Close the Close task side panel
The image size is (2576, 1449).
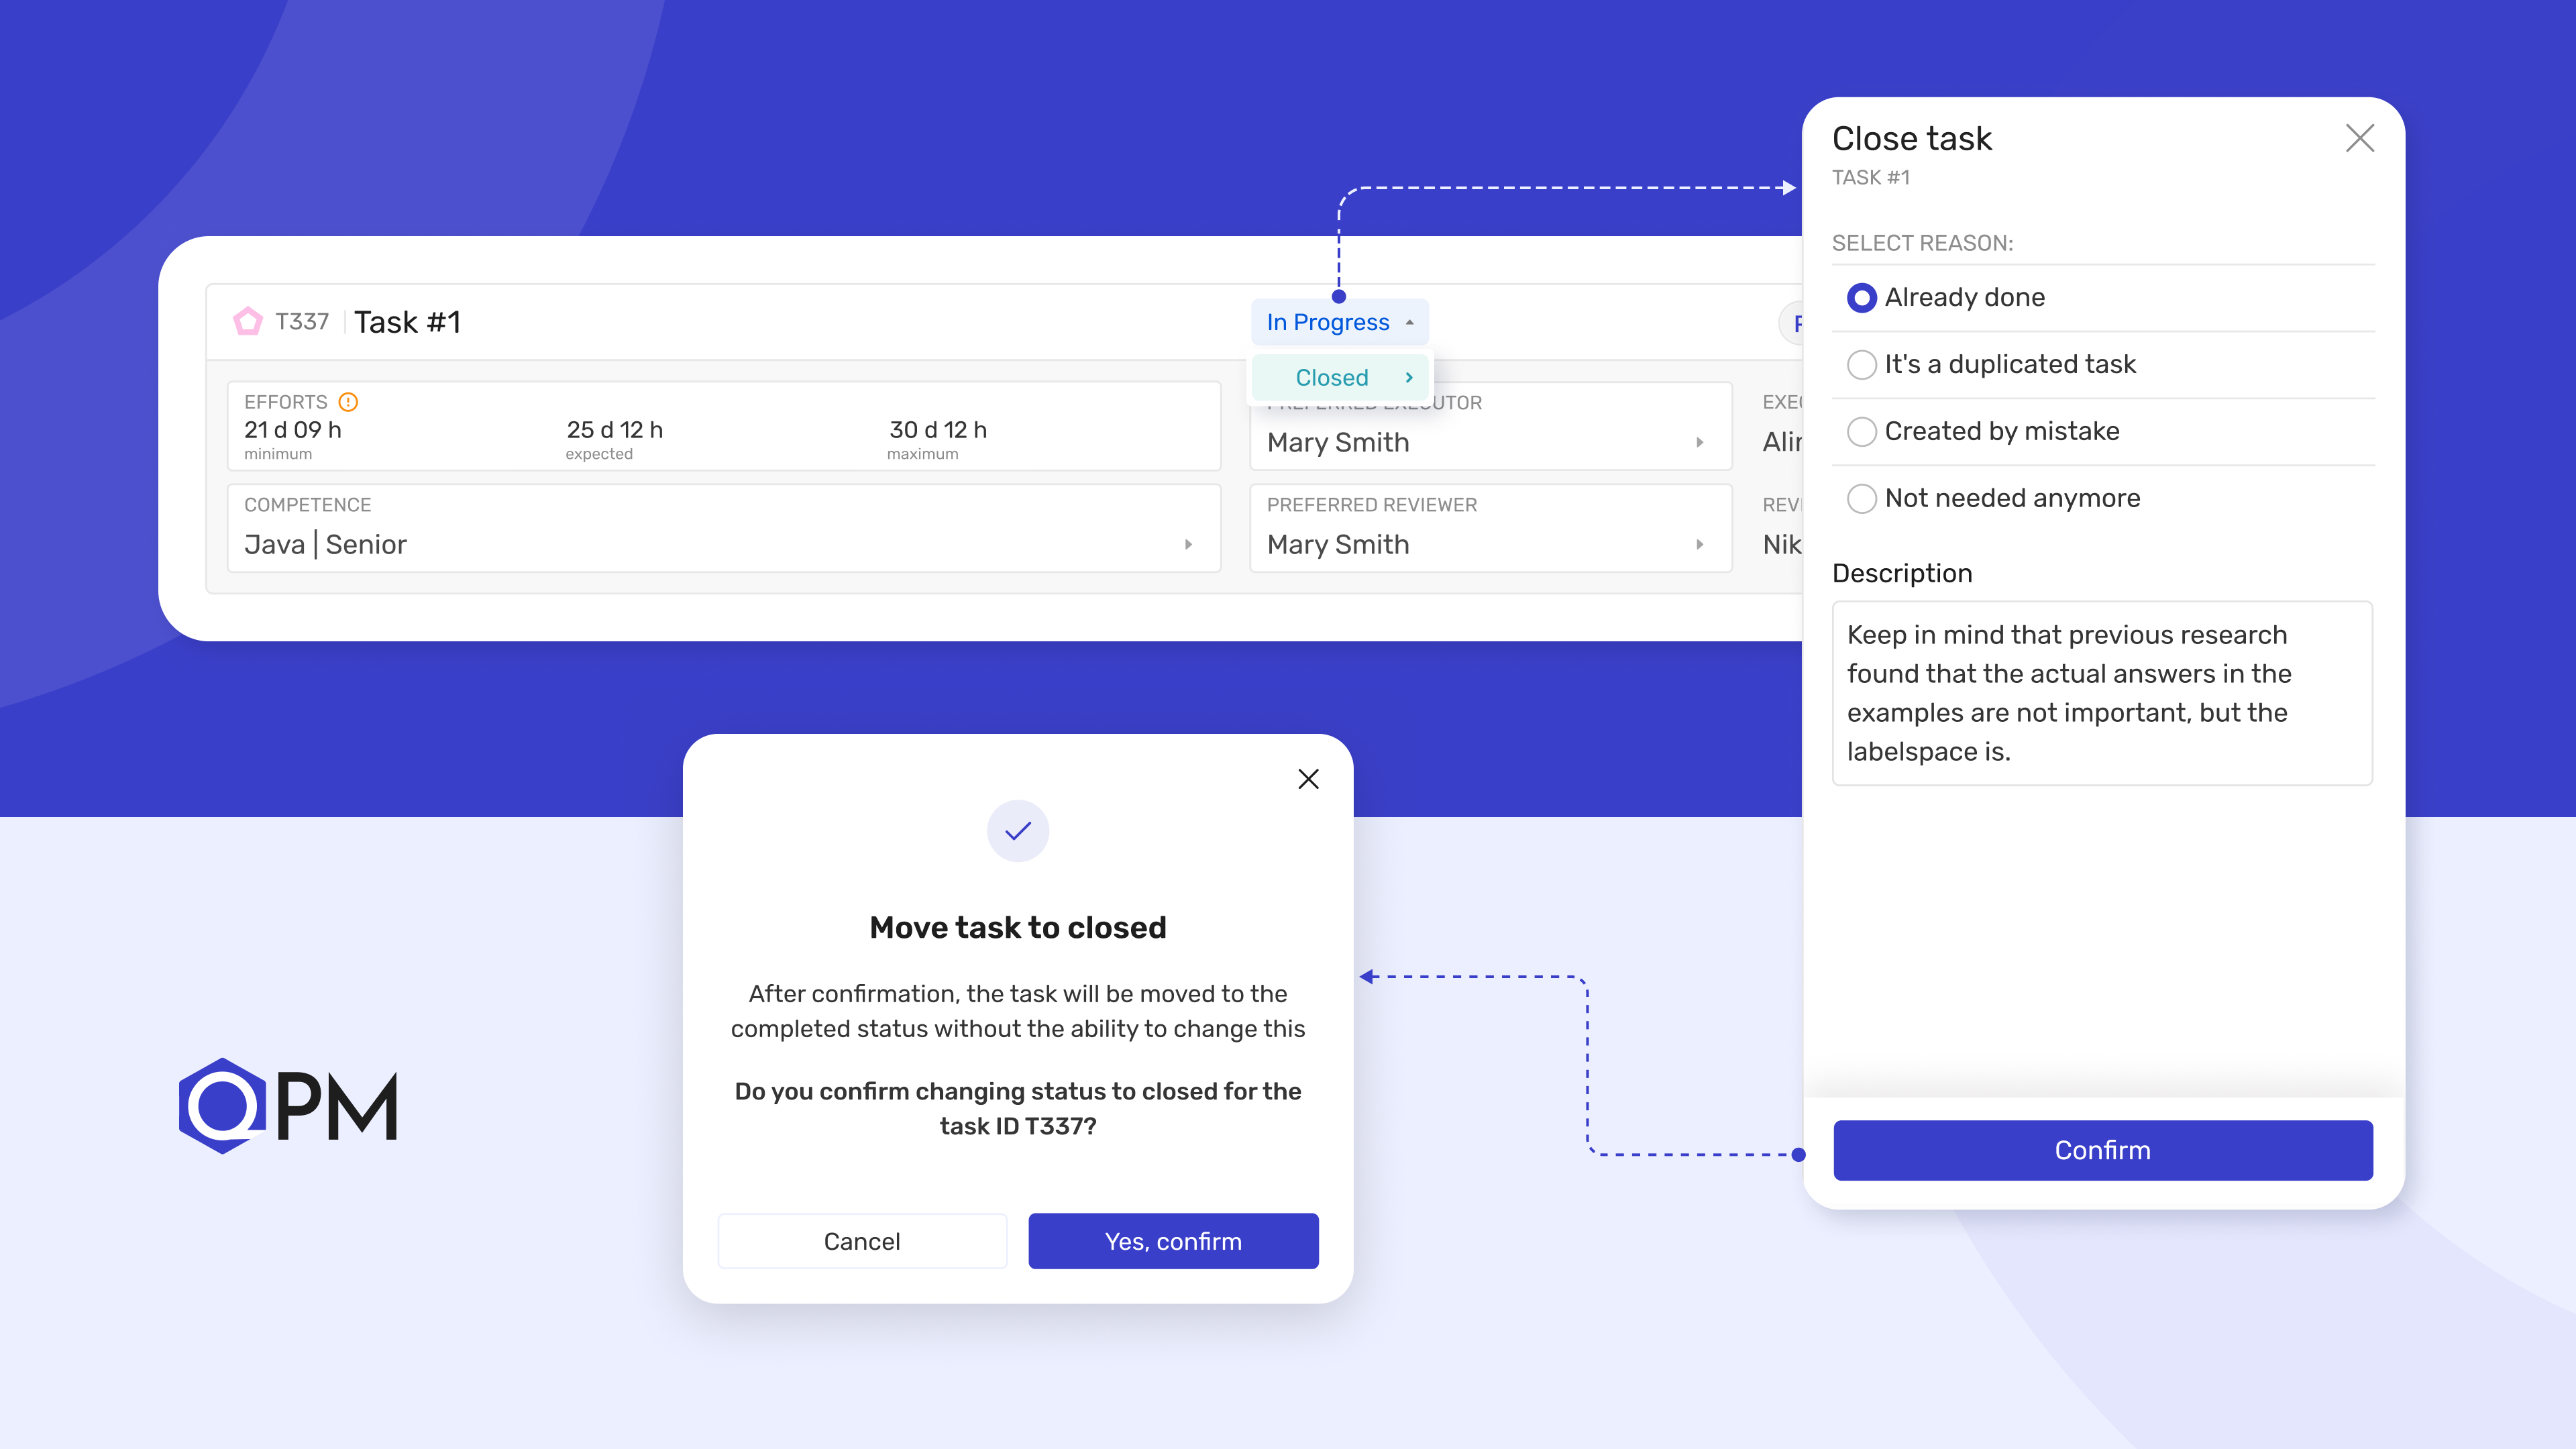(2359, 138)
